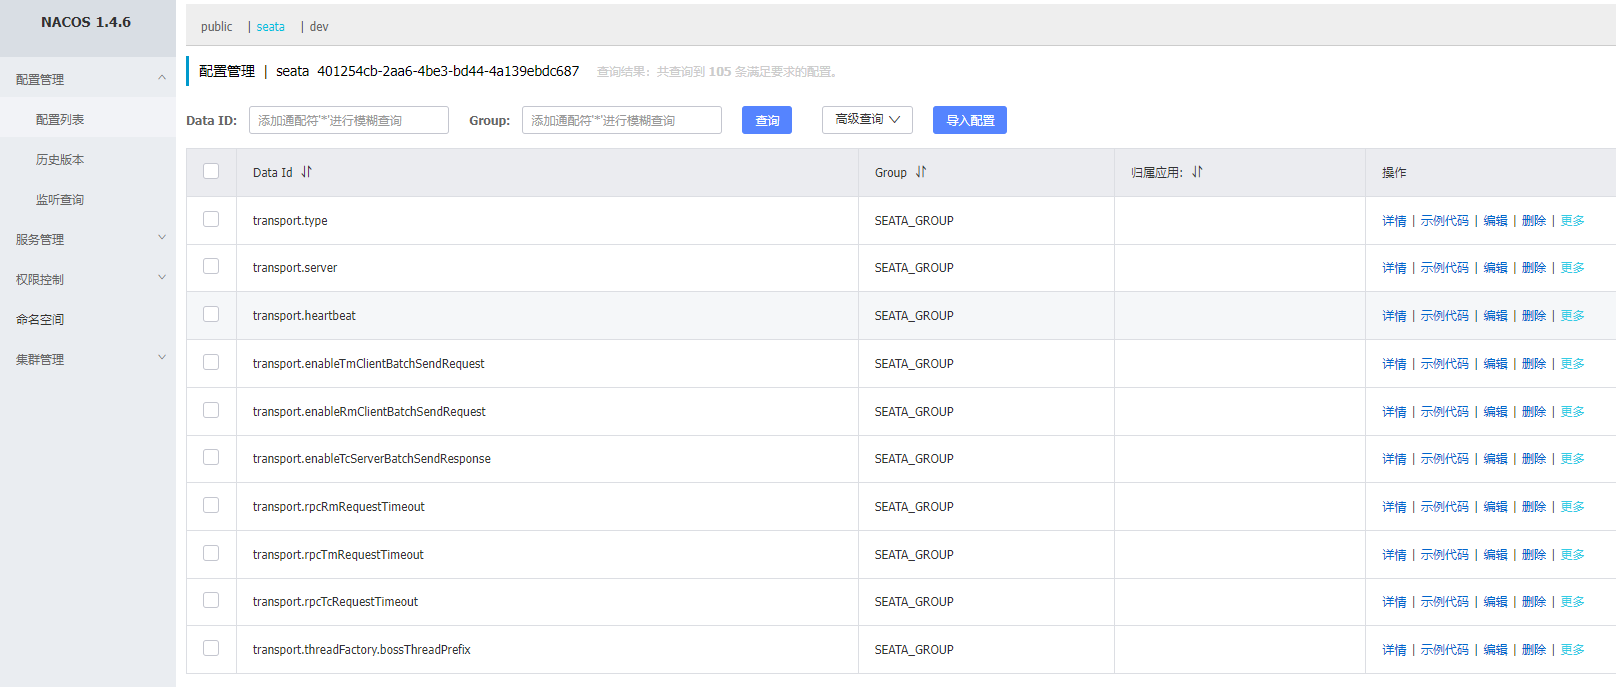
Task: Sort the table by Data Id
Action: coord(307,172)
